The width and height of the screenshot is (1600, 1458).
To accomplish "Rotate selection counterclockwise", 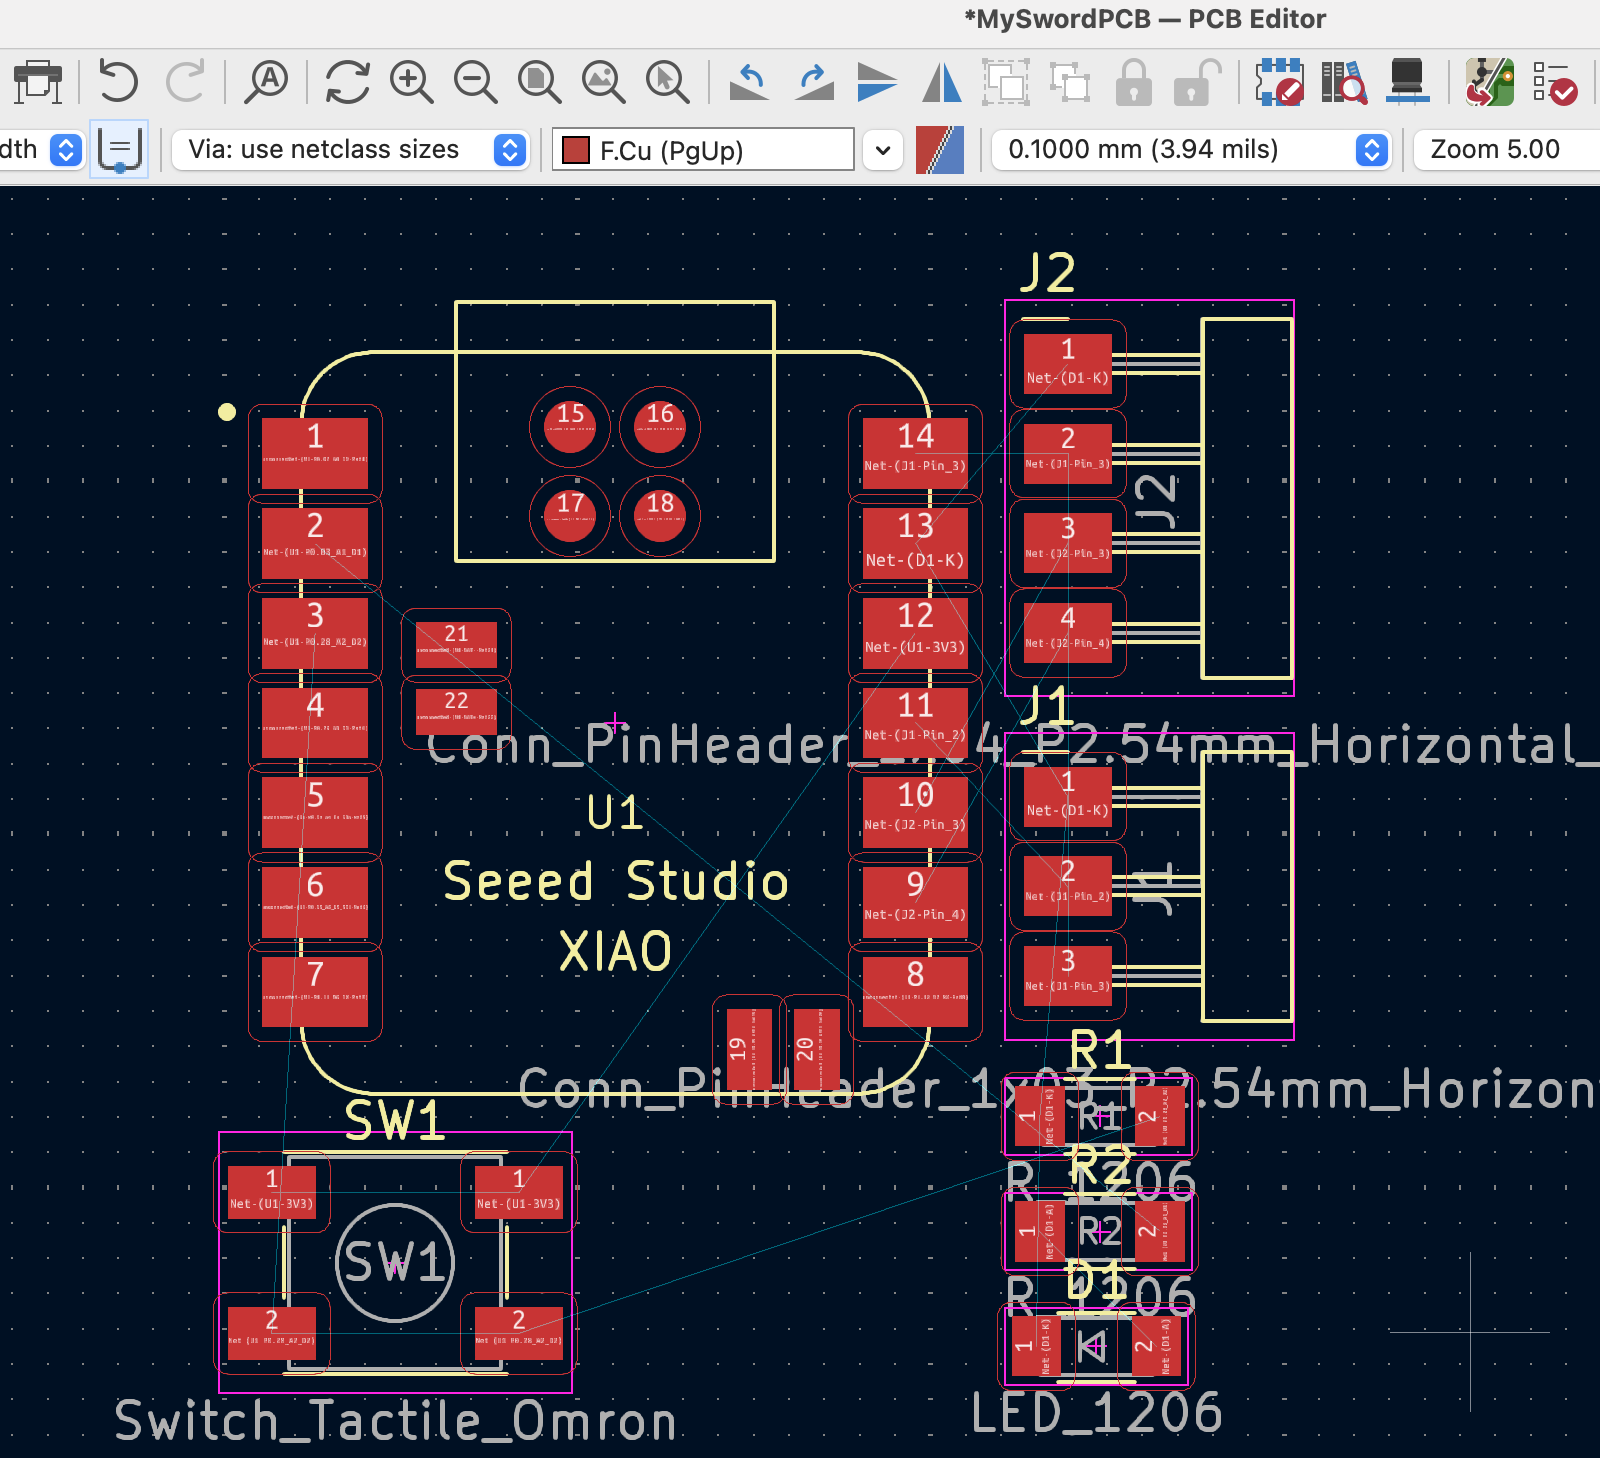I will coord(749,82).
